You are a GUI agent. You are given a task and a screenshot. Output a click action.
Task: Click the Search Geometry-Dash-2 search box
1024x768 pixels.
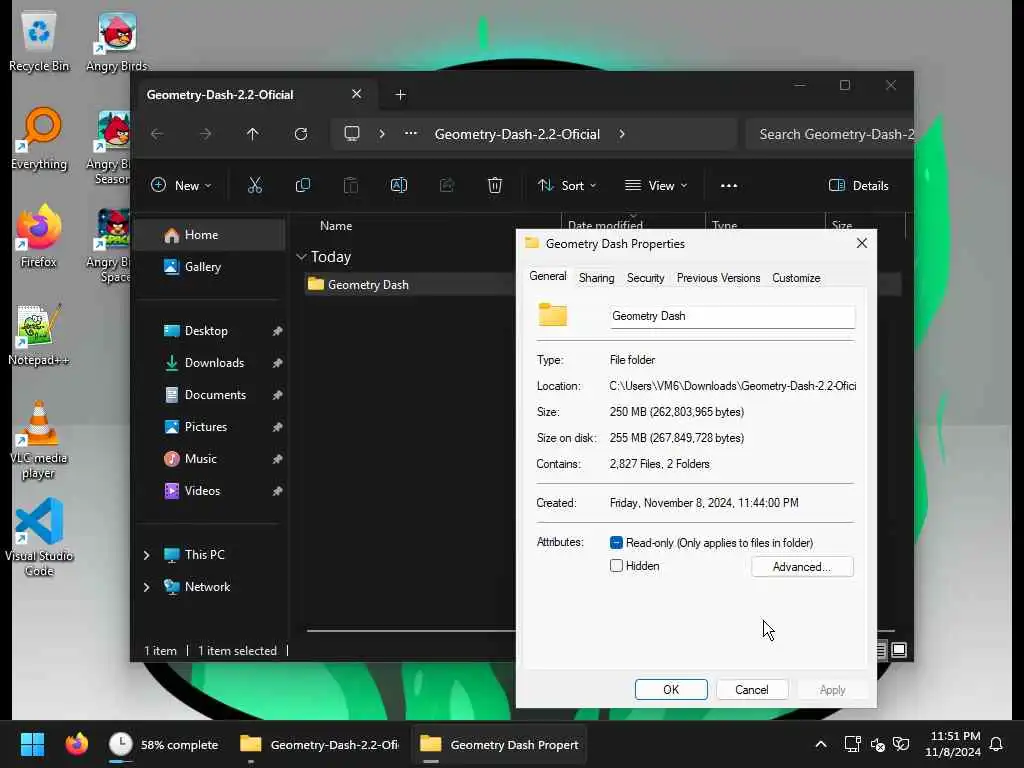point(830,134)
